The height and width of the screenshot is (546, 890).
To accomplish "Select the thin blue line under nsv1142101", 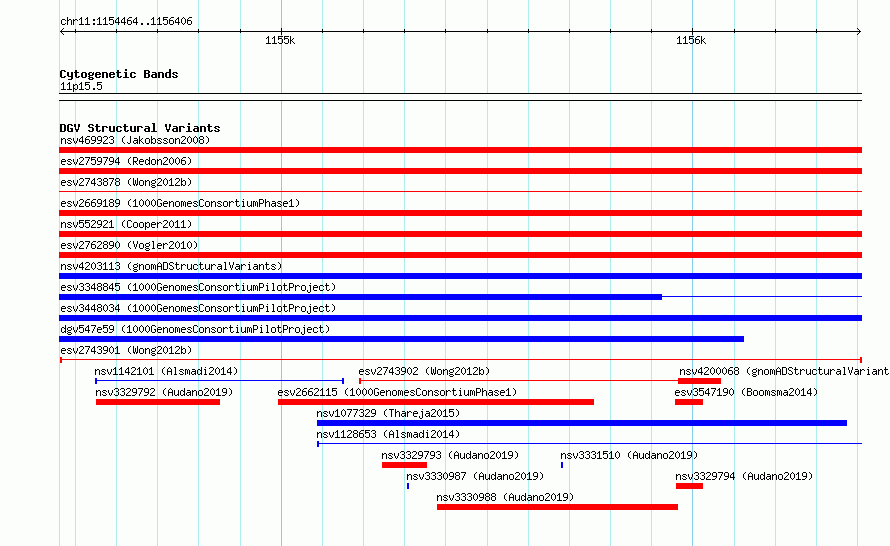I will (x=220, y=381).
